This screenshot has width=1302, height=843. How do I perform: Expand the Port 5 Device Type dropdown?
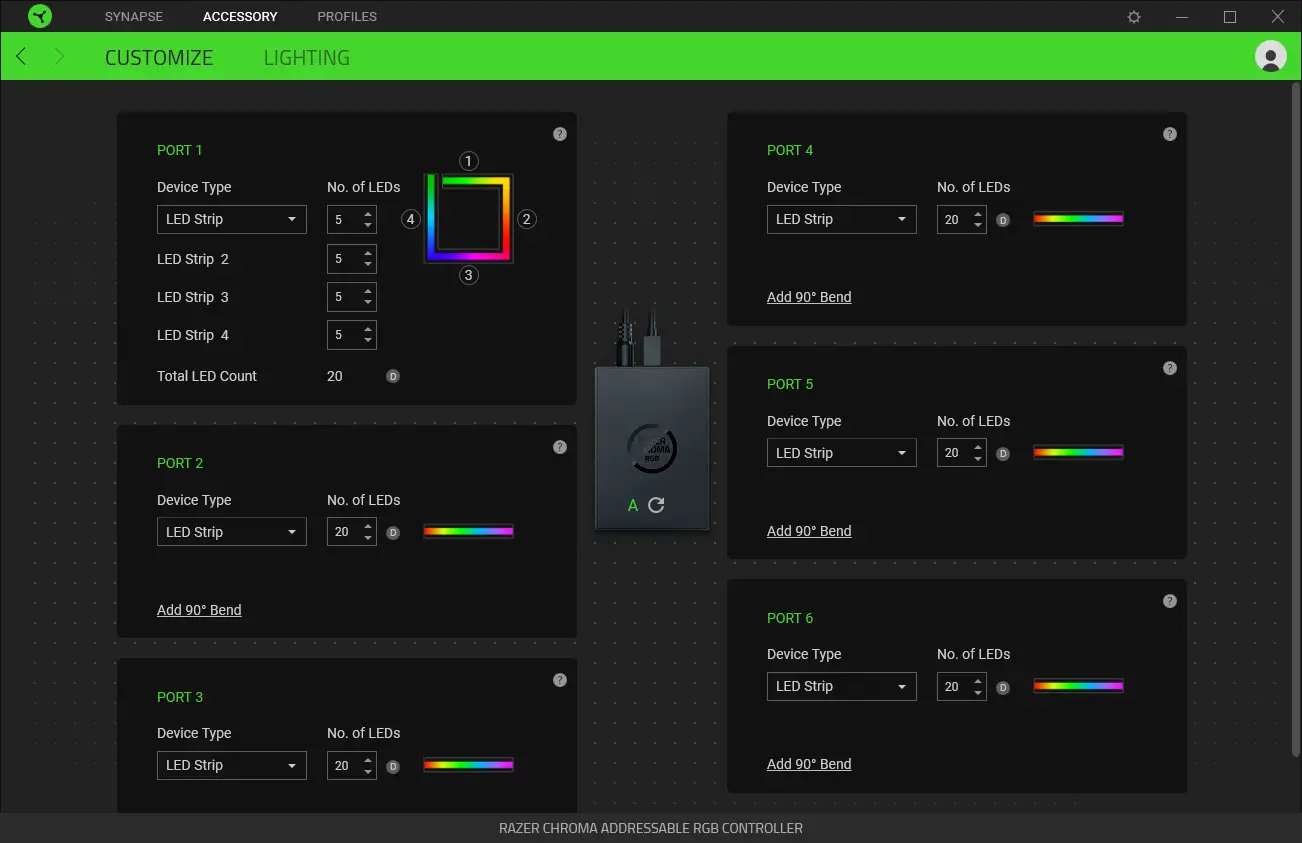(x=841, y=453)
